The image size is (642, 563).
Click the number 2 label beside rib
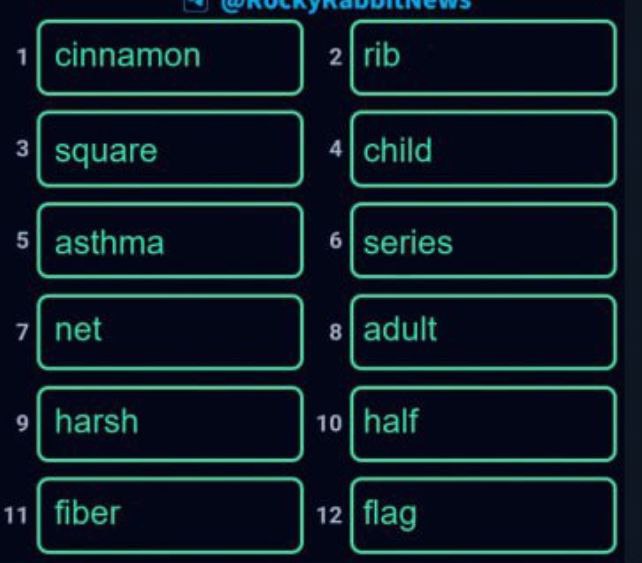tap(336, 57)
